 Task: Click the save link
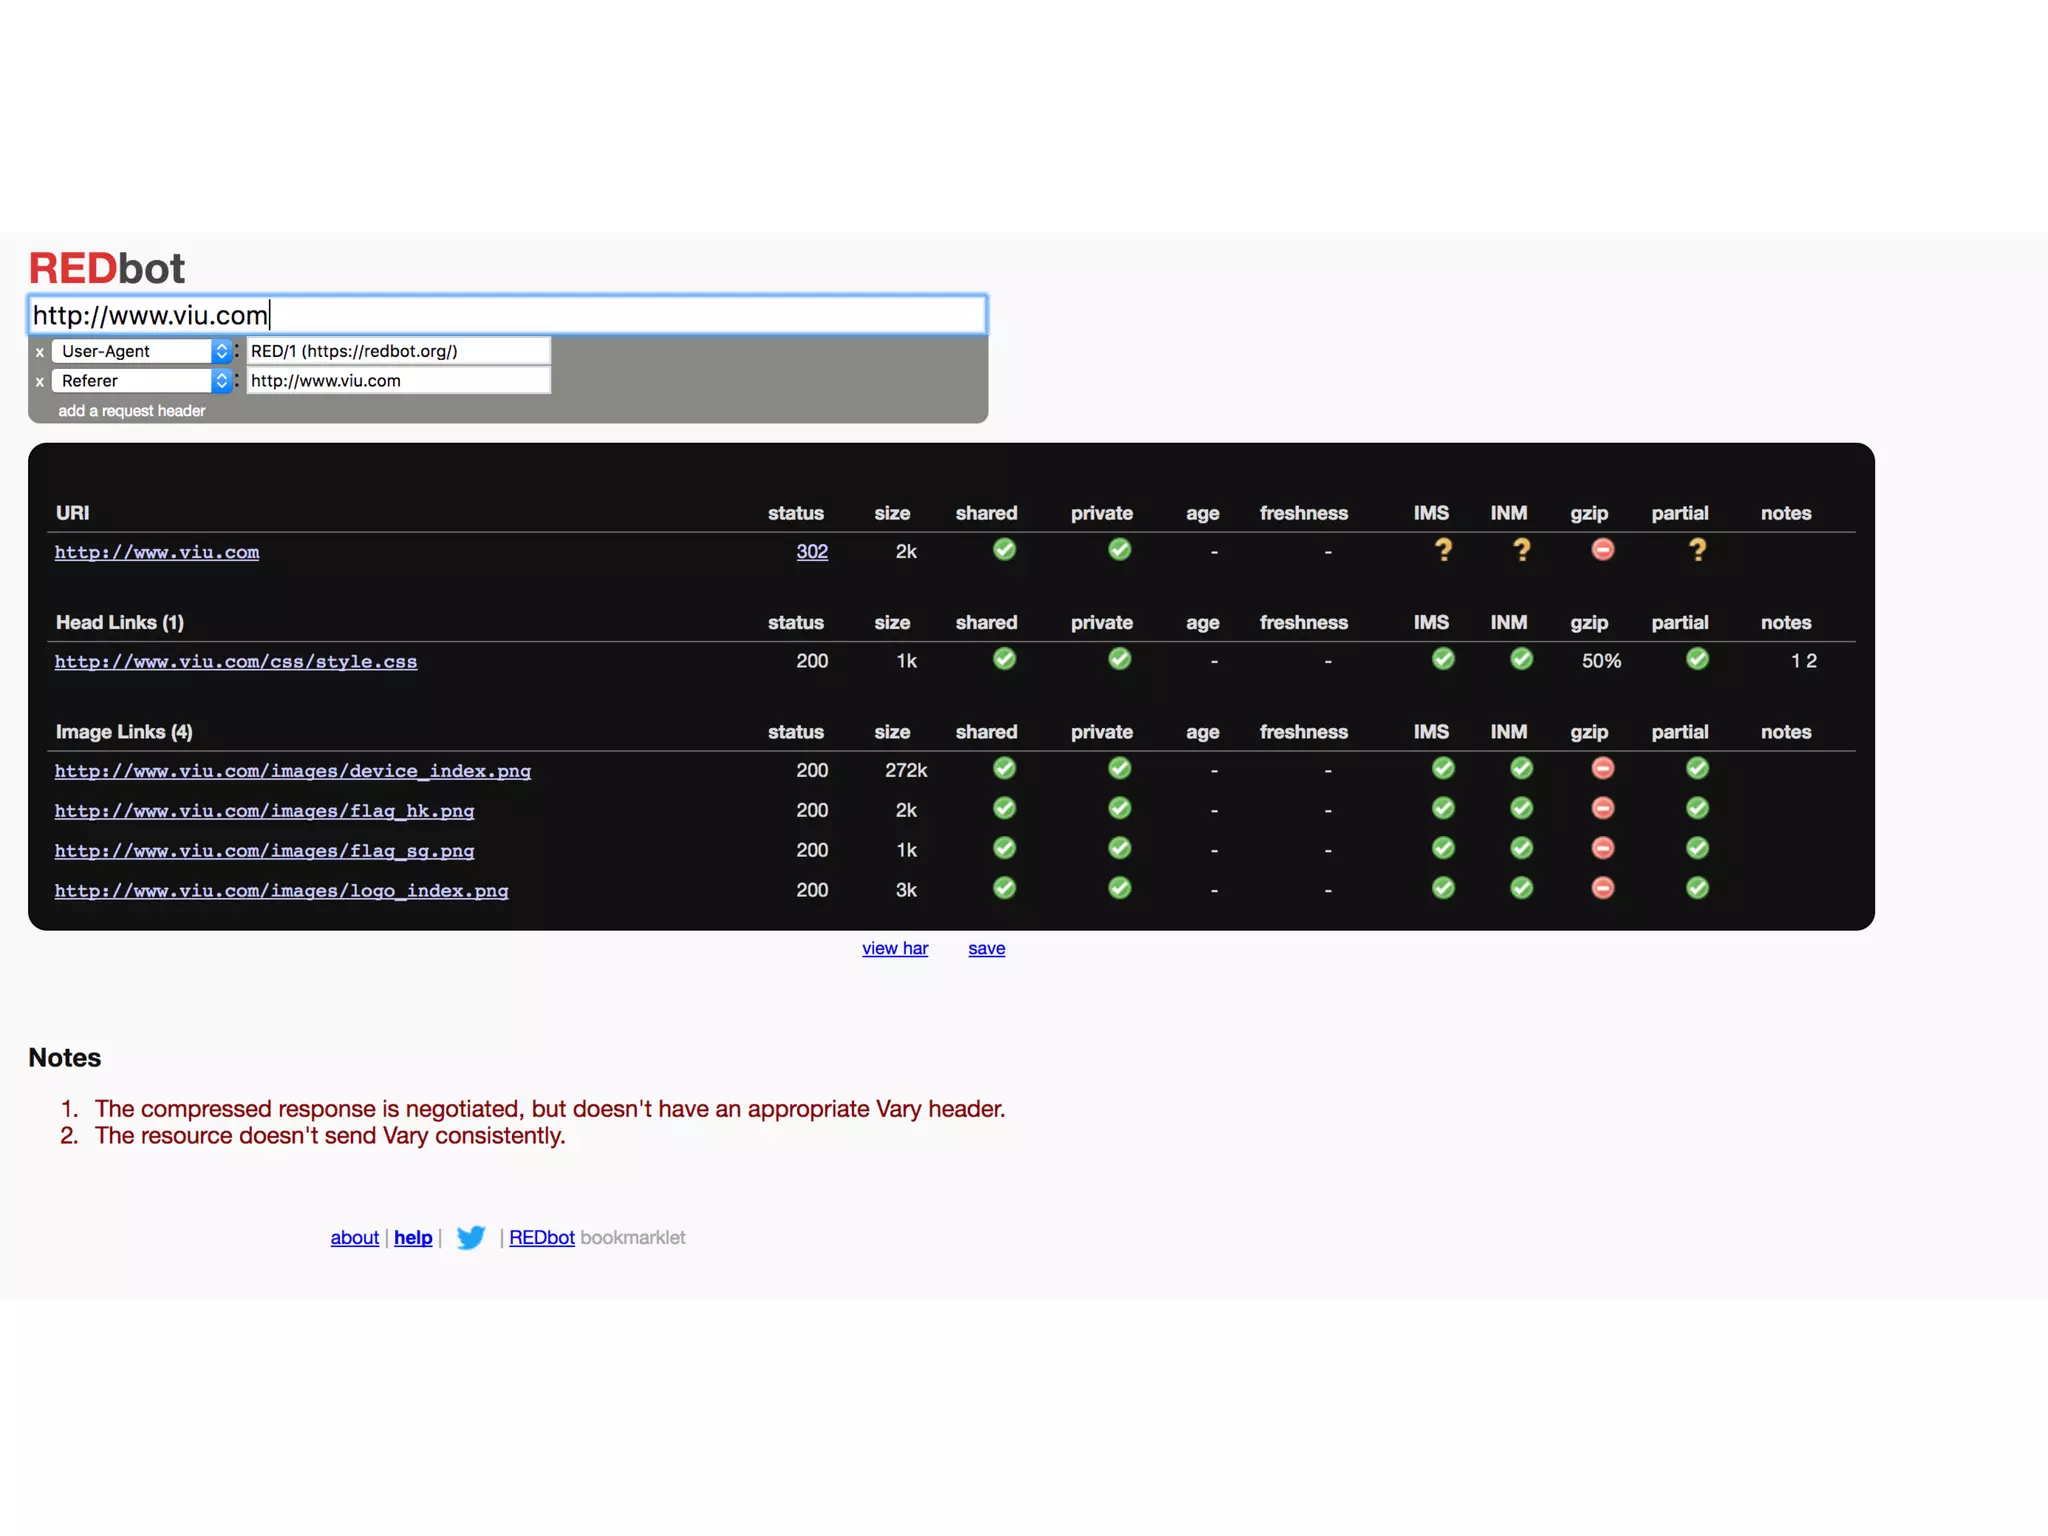(x=986, y=948)
